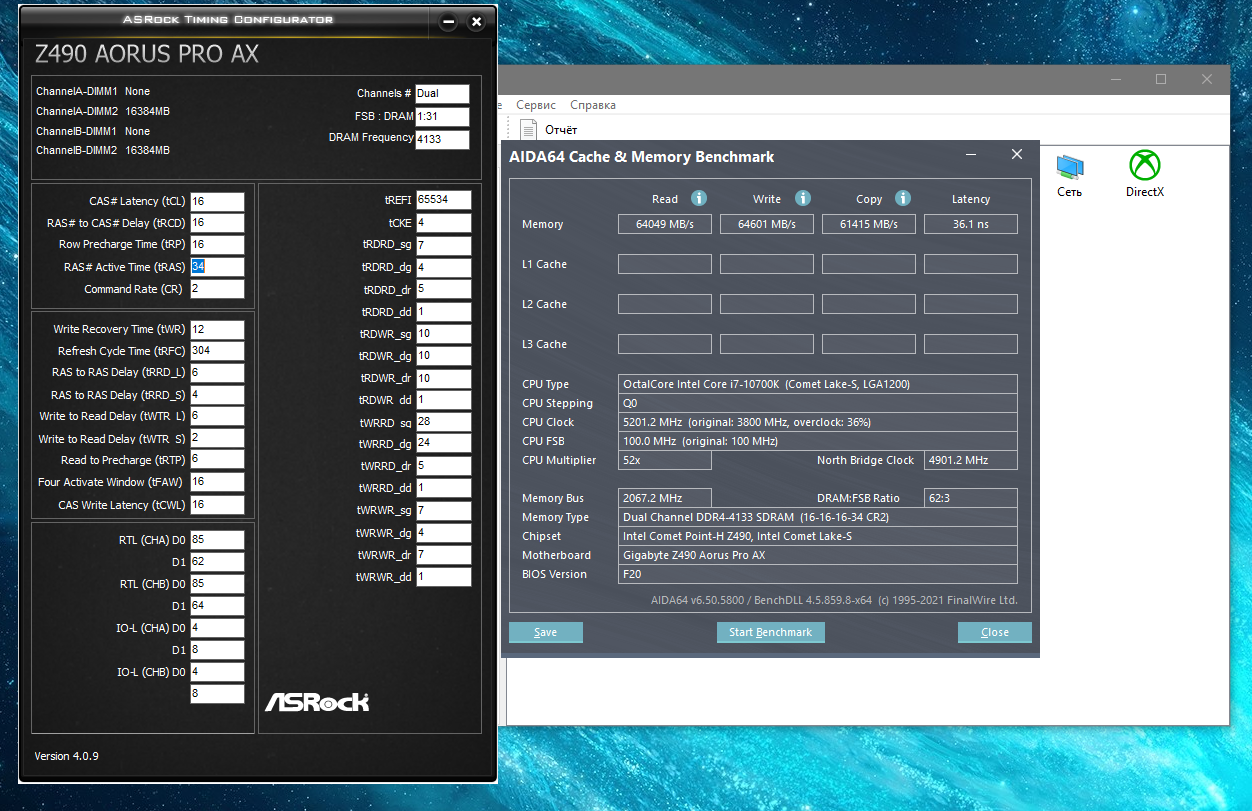Image resolution: width=1252 pixels, height=811 pixels.
Task: Select the FSB : DRAM ratio field
Action: tap(442, 117)
